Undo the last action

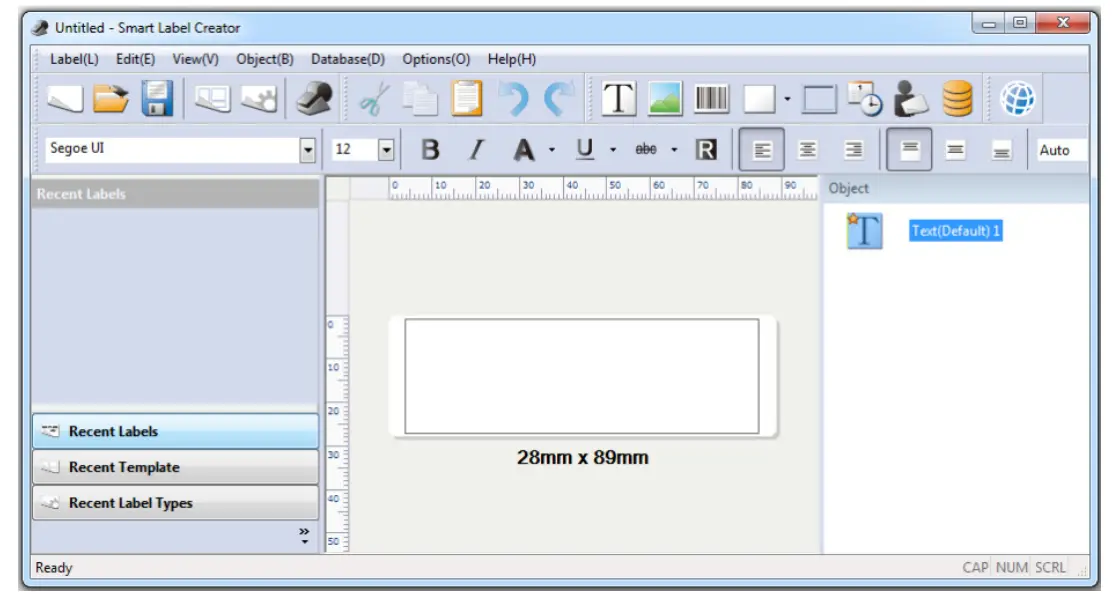pos(513,99)
